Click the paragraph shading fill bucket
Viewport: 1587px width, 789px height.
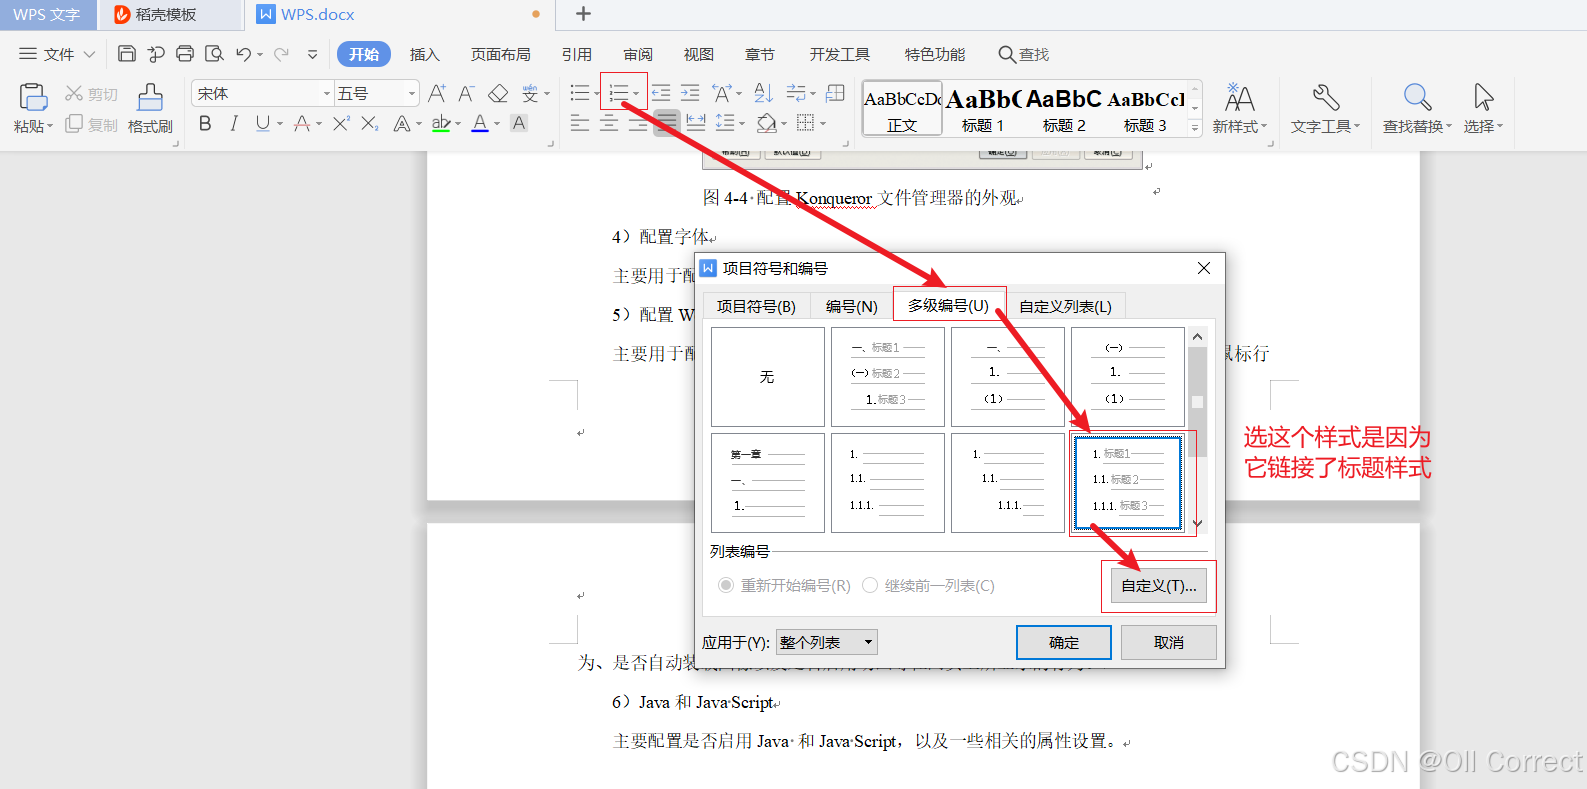point(766,123)
